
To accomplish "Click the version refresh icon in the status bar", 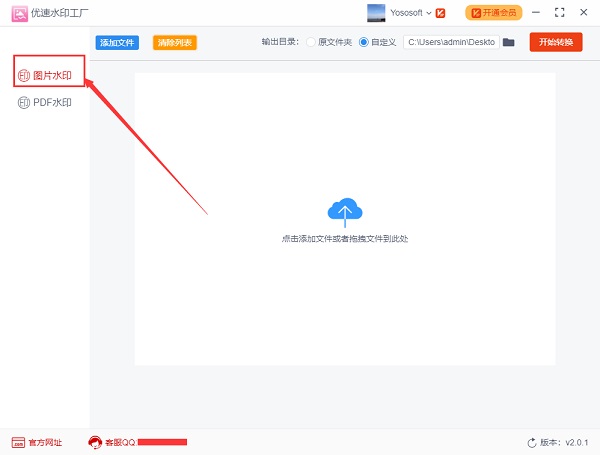I will point(532,442).
